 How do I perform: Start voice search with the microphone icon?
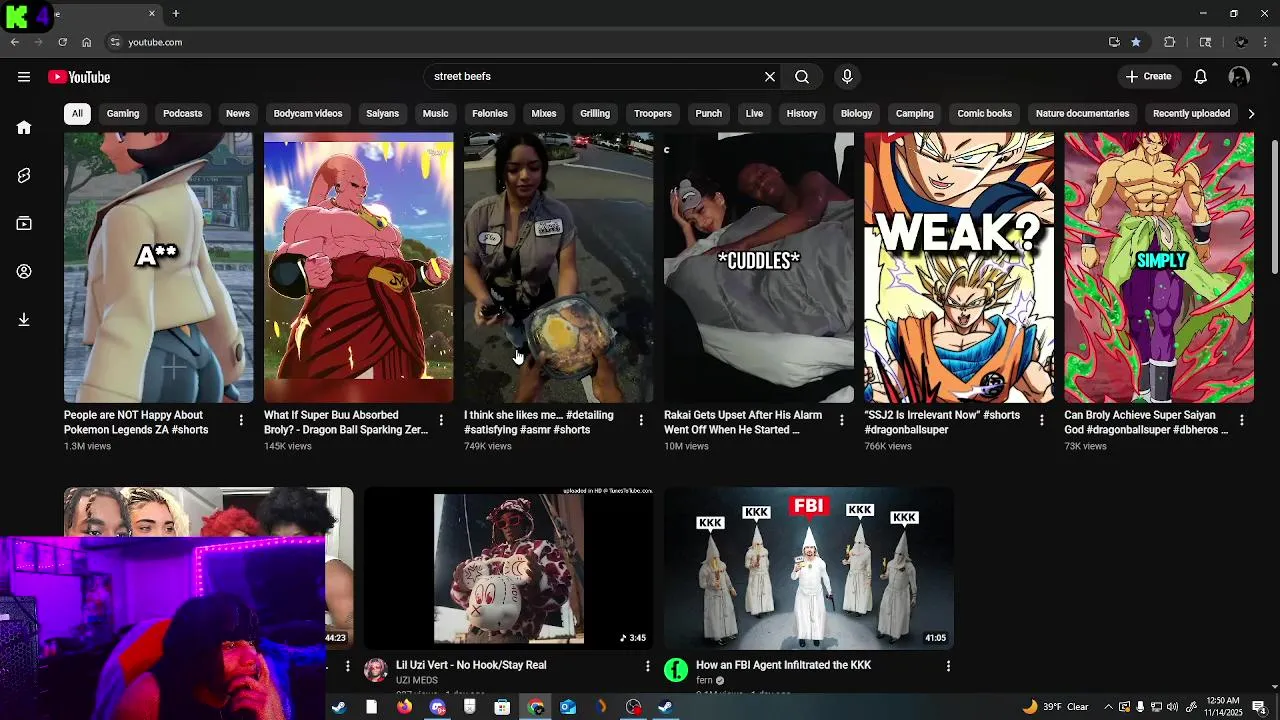(847, 77)
